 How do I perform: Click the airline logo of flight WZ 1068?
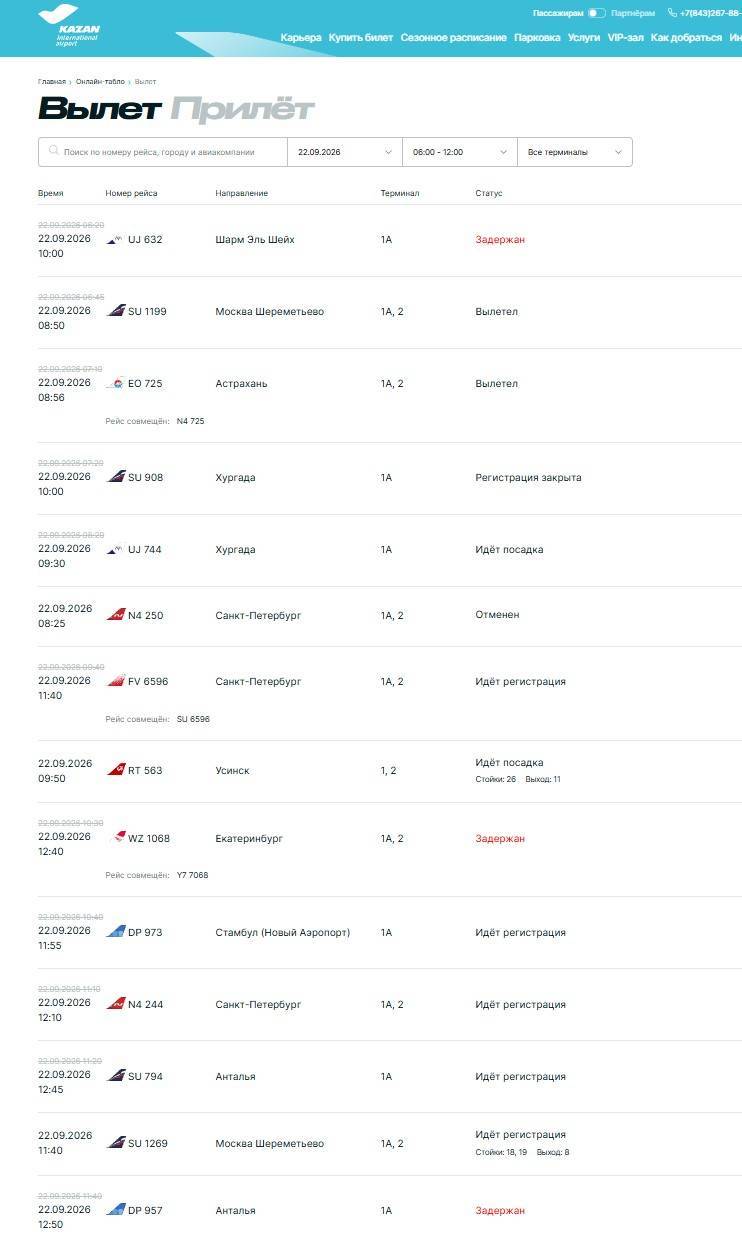[x=119, y=837]
